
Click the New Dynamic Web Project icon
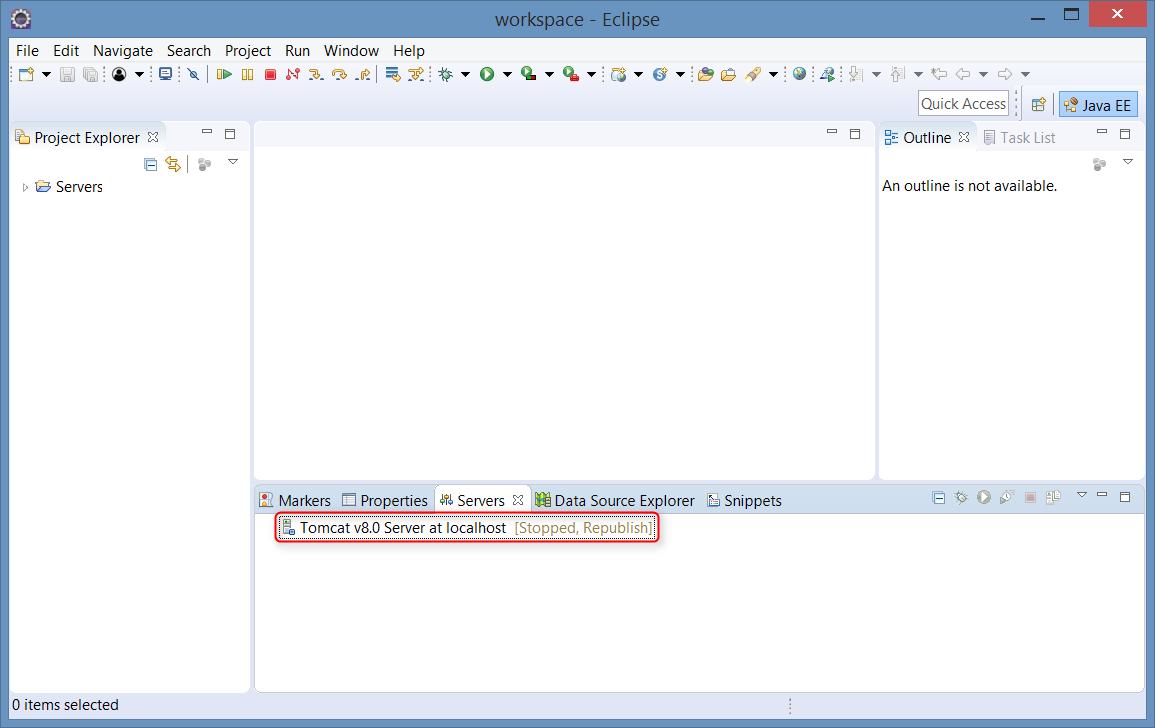(x=619, y=74)
